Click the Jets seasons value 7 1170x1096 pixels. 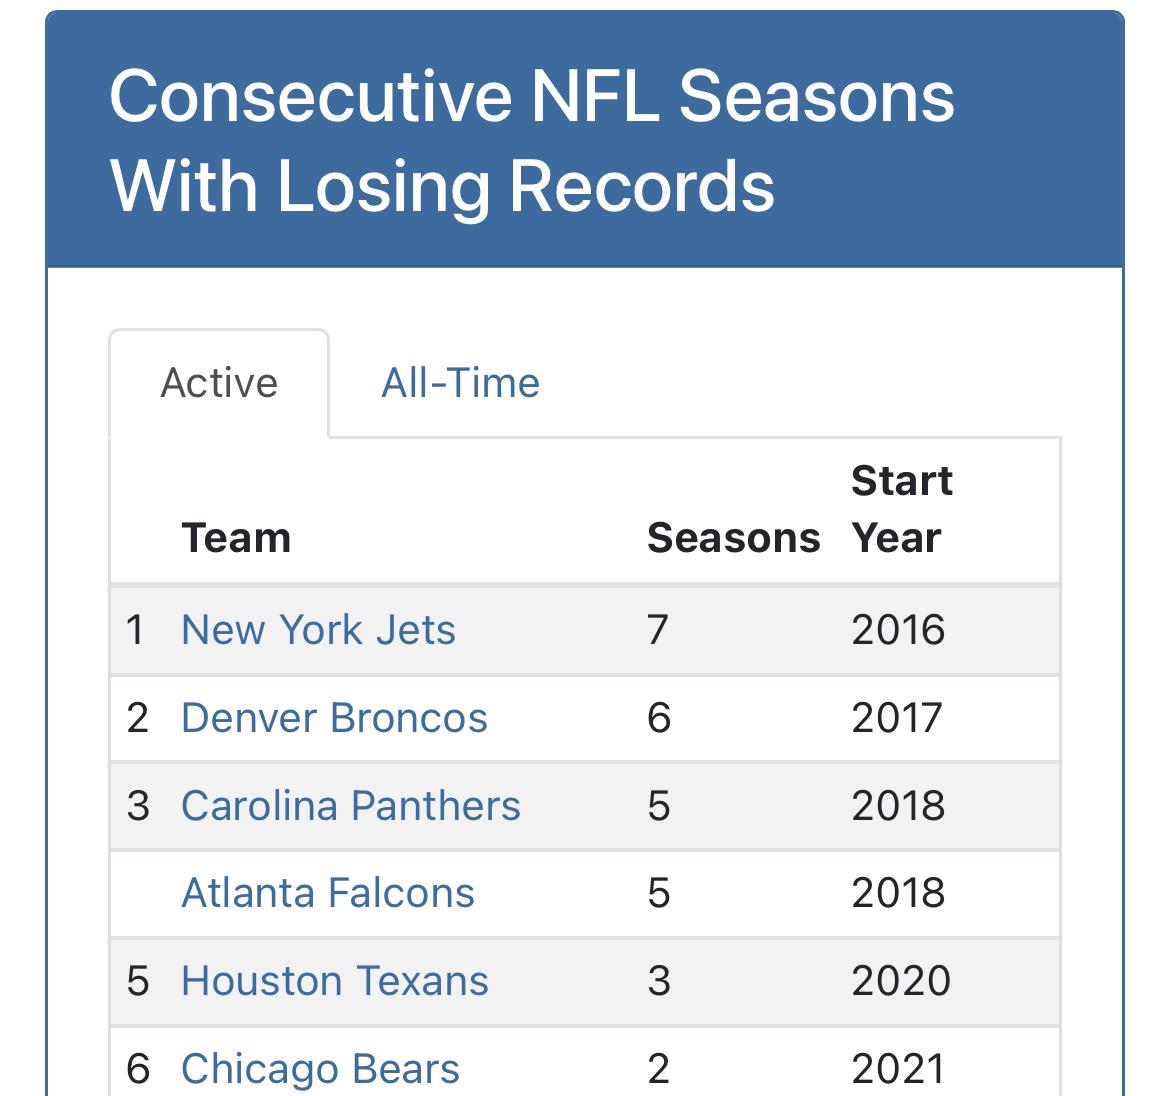click(657, 630)
